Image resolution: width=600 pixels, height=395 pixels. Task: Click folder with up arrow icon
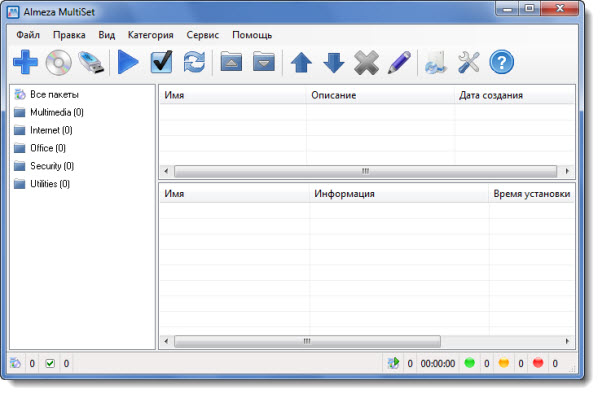click(231, 62)
